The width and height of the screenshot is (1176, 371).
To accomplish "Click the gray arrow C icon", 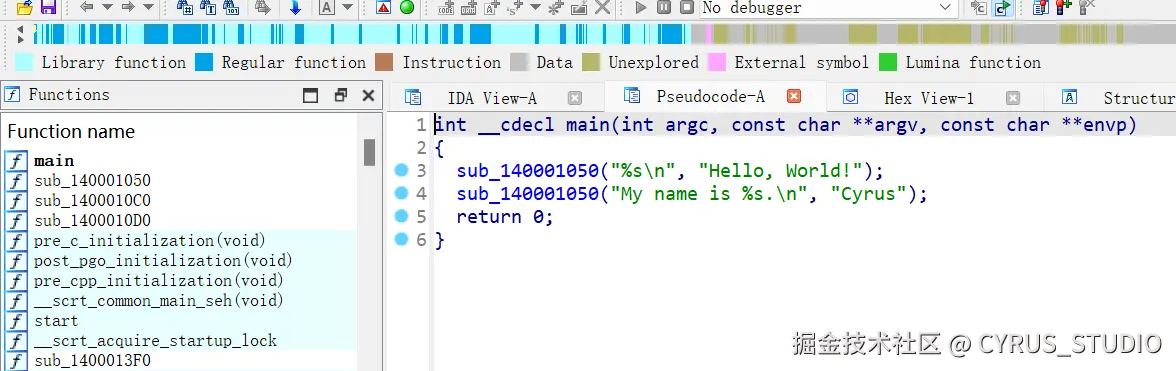I will click(x=978, y=7).
